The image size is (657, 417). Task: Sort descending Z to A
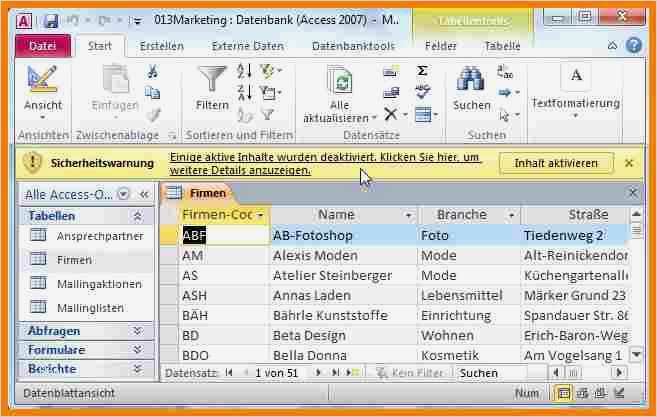[x=245, y=92]
